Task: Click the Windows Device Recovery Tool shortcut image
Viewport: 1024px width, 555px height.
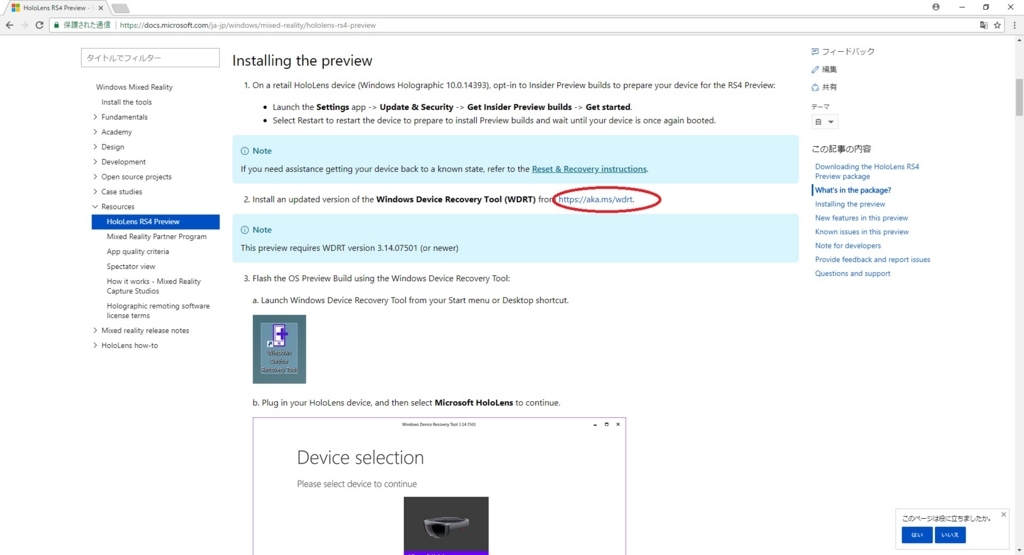Action: click(x=279, y=349)
